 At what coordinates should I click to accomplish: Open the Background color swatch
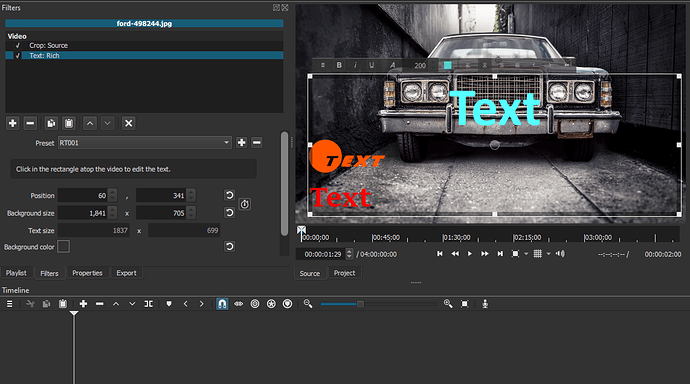63,247
